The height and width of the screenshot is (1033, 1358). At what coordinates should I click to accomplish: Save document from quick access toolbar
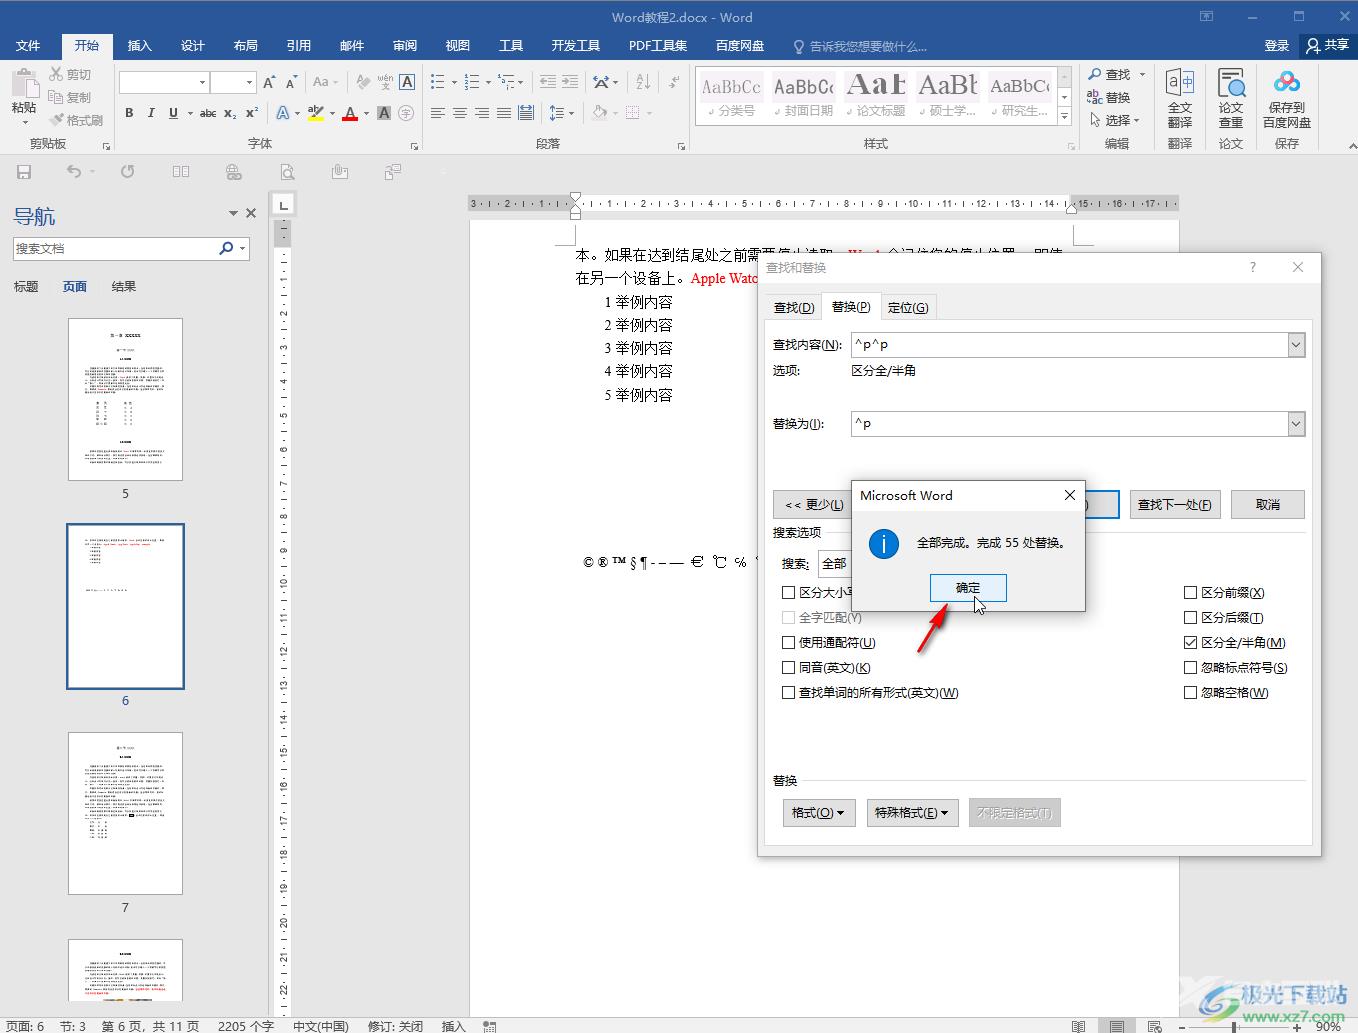(24, 172)
